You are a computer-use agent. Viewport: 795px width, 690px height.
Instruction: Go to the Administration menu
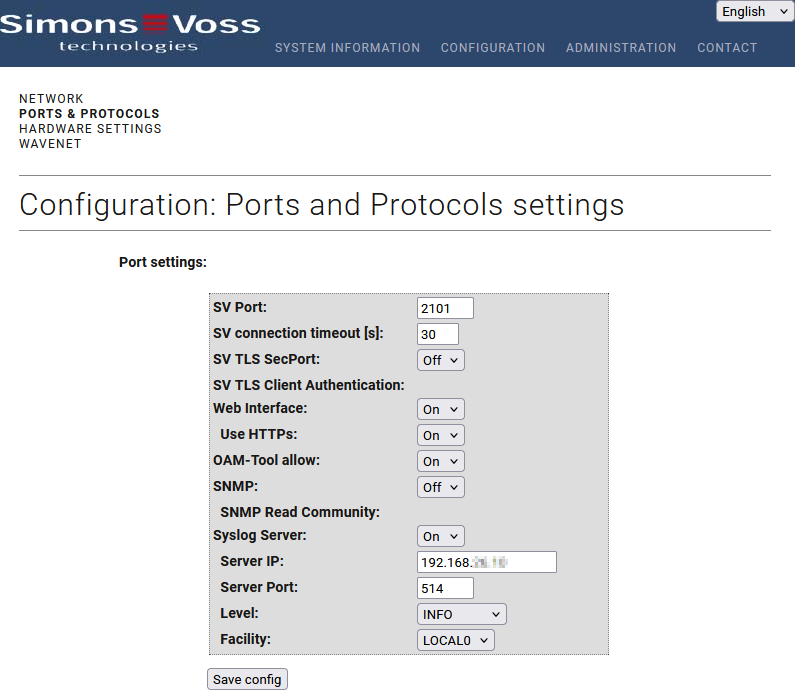[x=621, y=48]
